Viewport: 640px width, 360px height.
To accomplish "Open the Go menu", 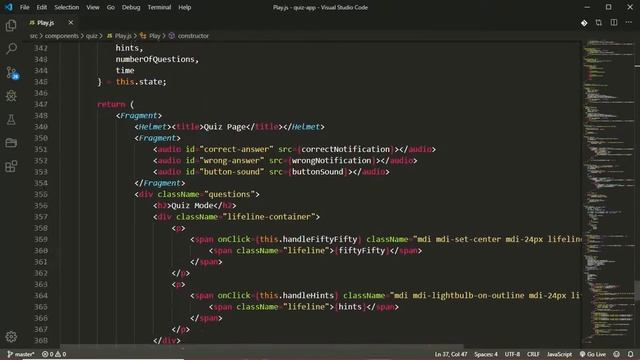I will pyautogui.click(x=111, y=7).
